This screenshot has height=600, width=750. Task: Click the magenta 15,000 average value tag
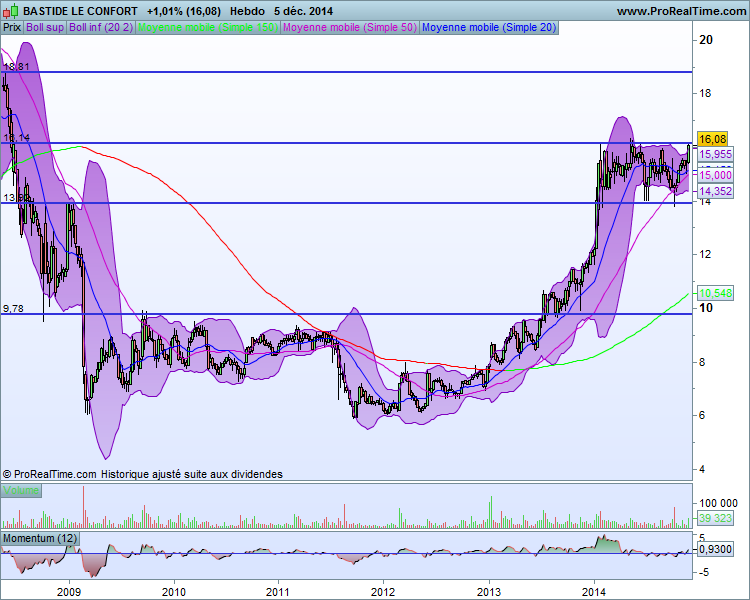(x=715, y=175)
